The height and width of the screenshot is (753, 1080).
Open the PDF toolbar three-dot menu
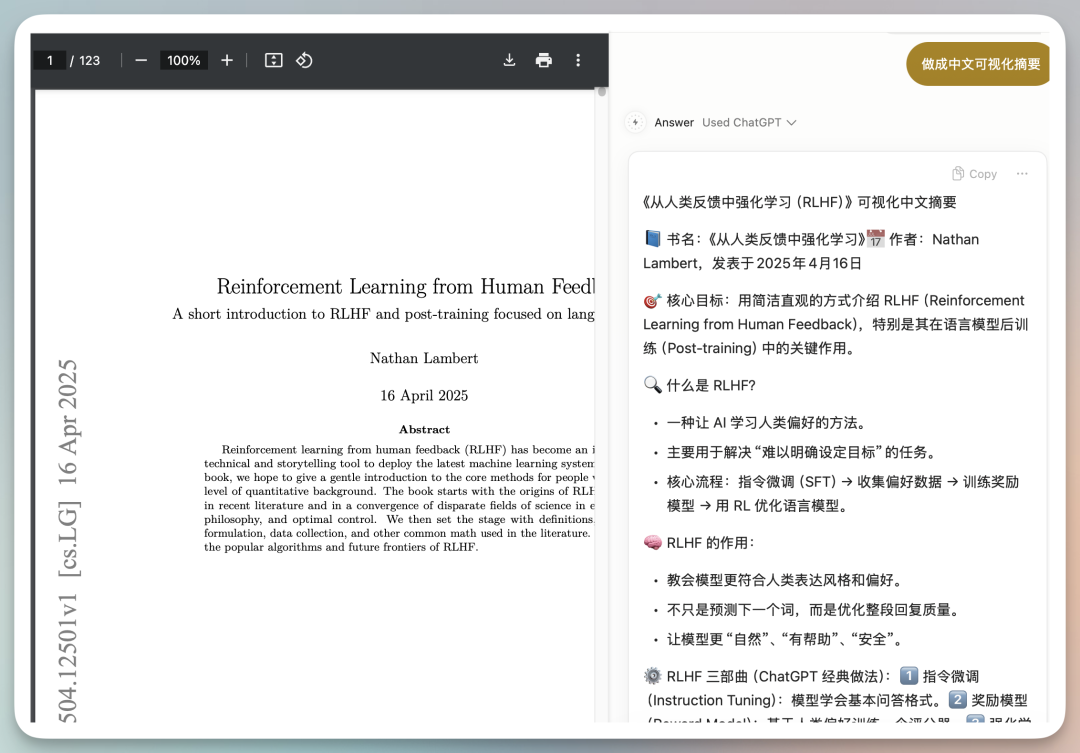[x=578, y=60]
